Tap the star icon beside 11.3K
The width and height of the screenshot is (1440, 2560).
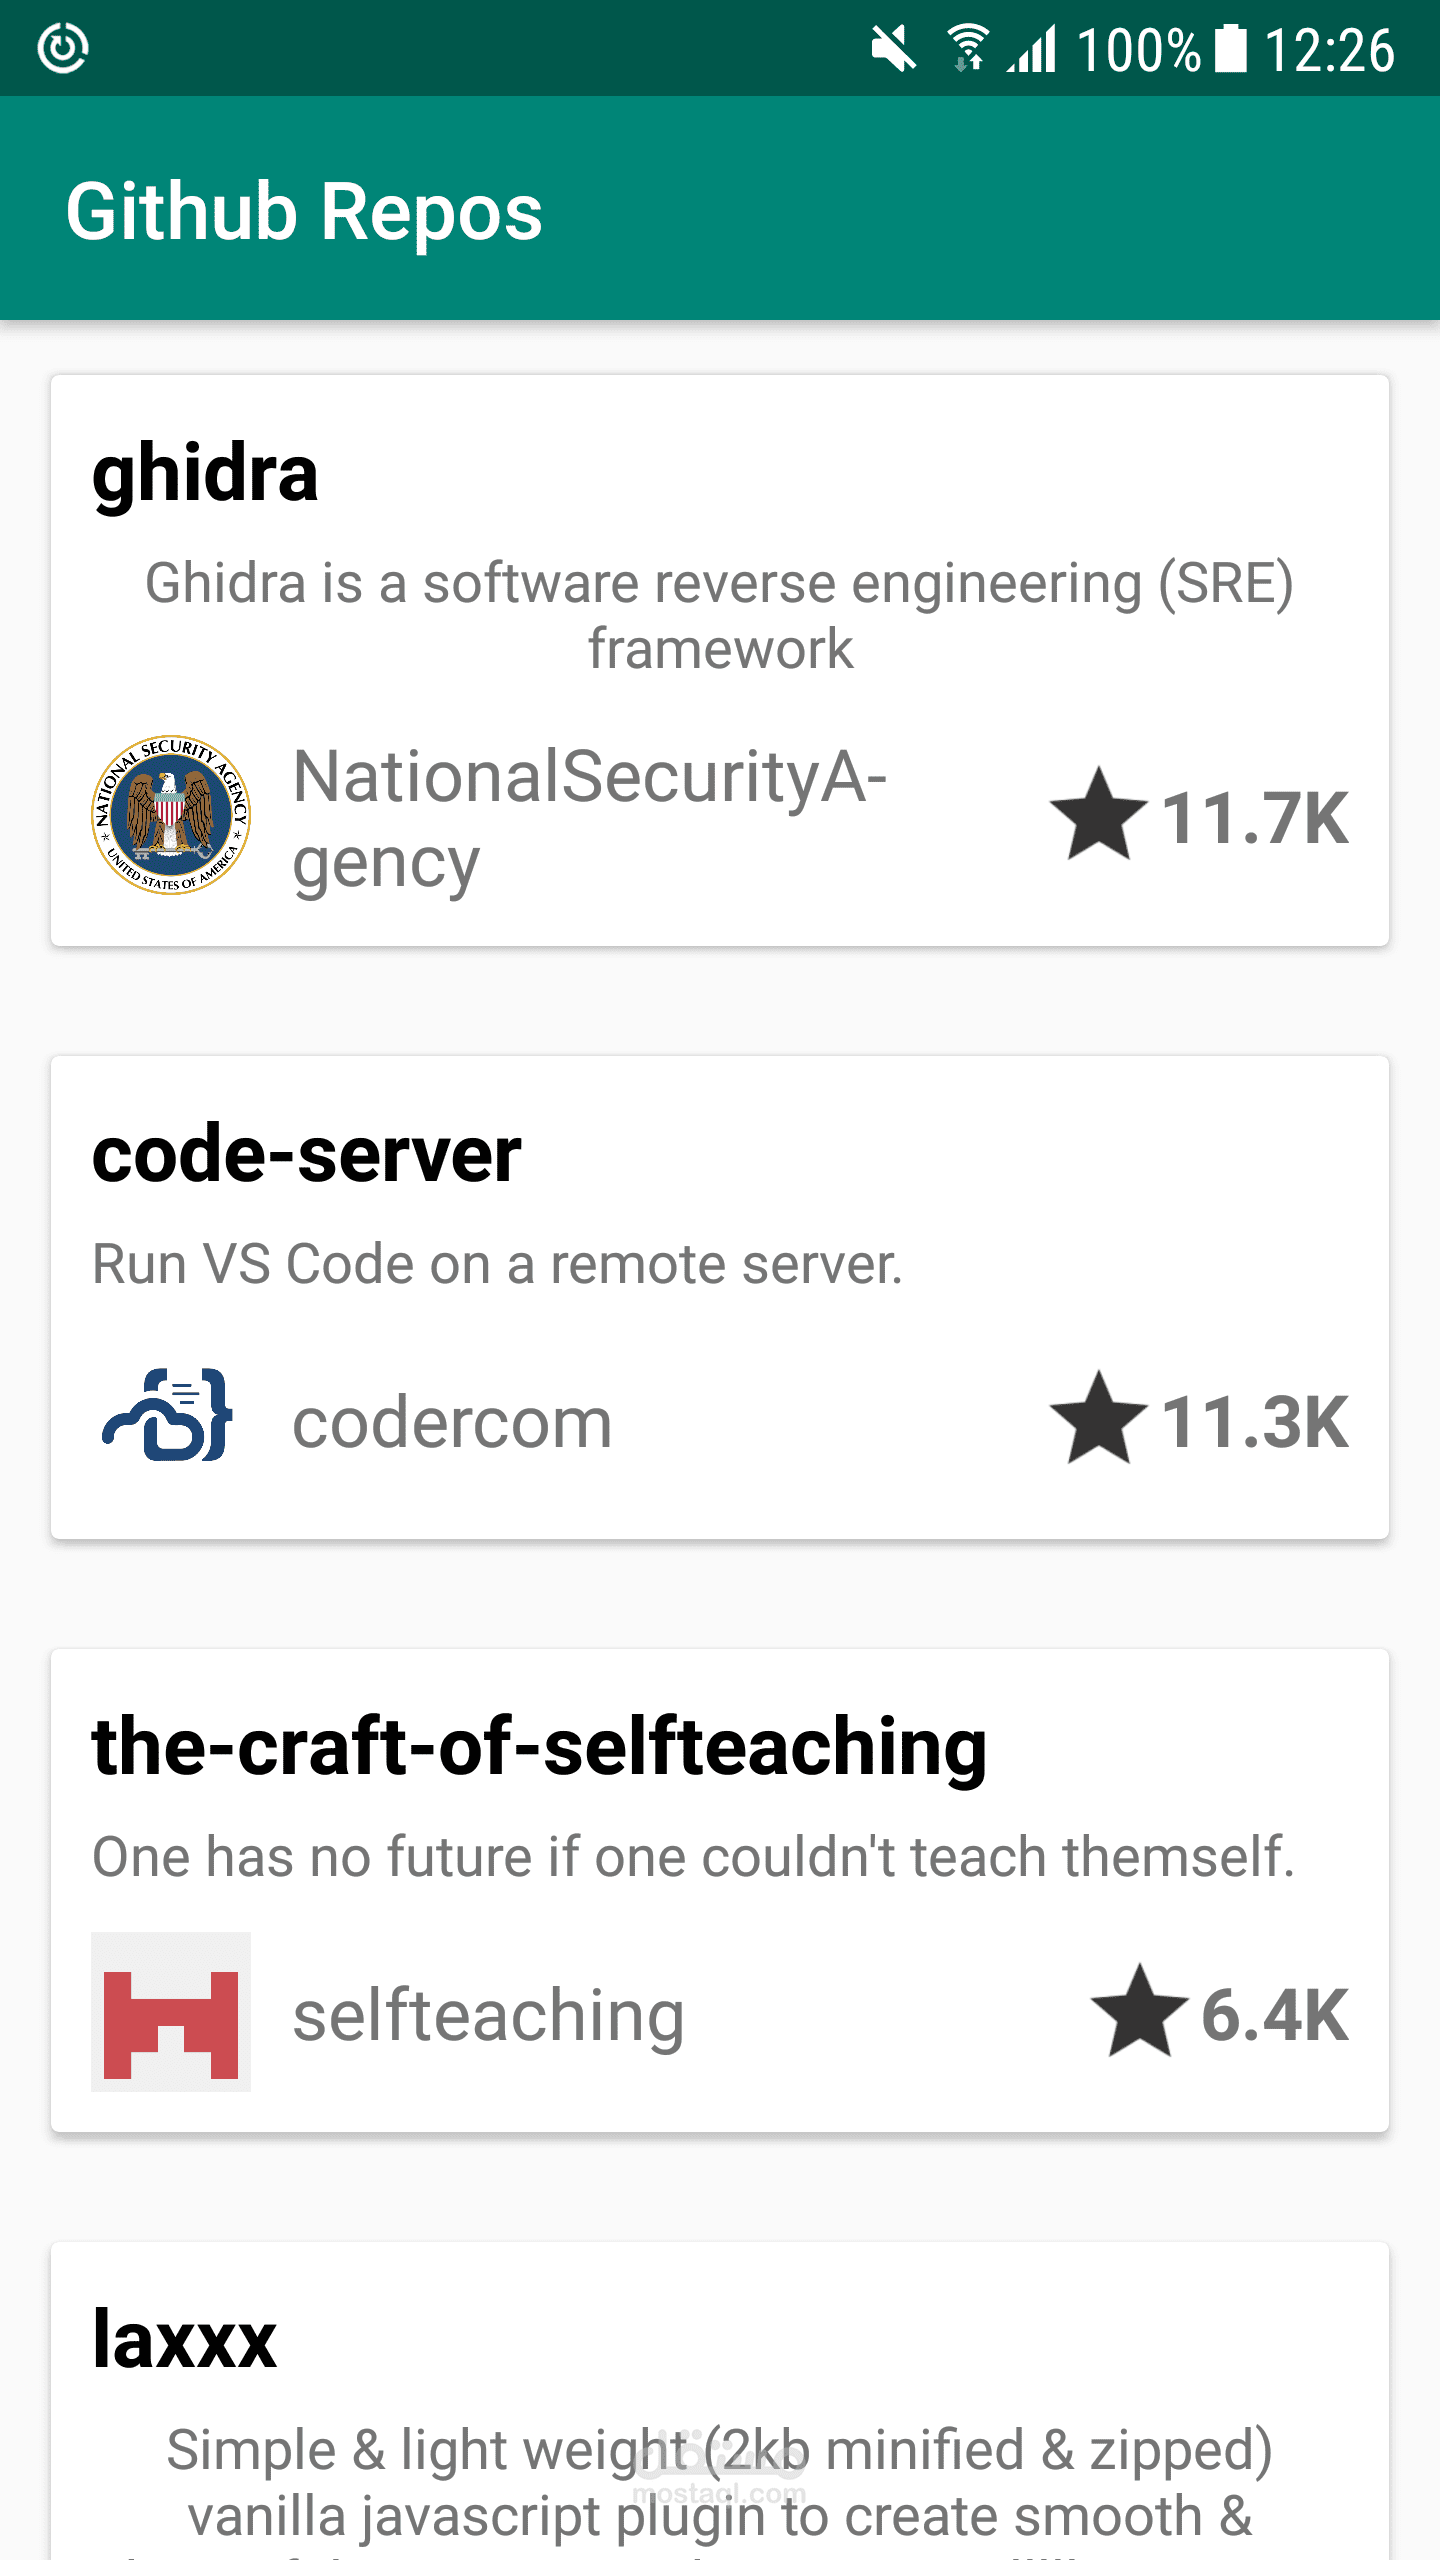tap(1098, 1418)
